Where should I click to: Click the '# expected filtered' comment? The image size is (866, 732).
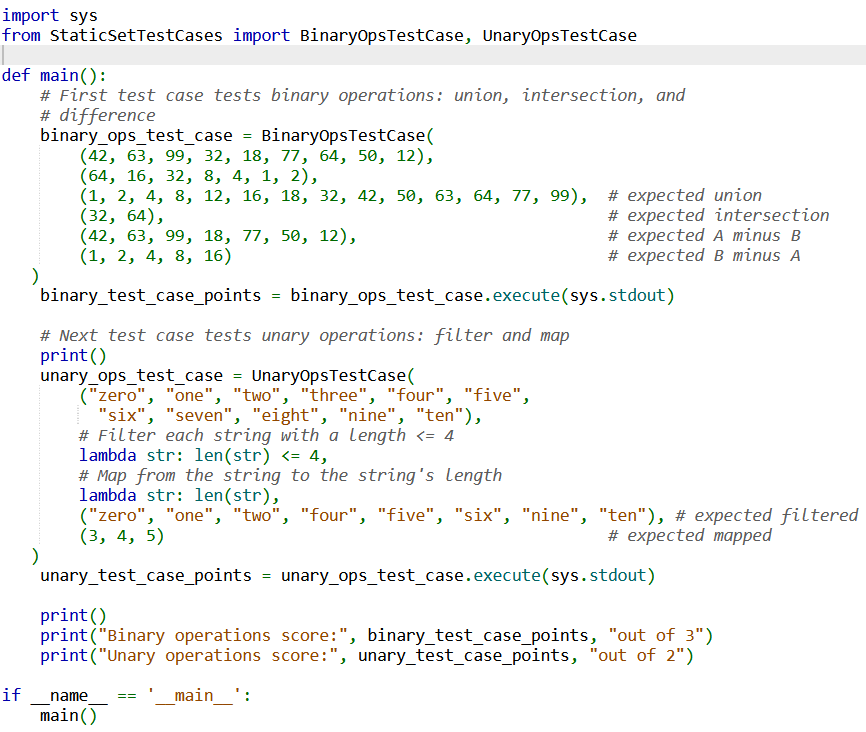[767, 515]
